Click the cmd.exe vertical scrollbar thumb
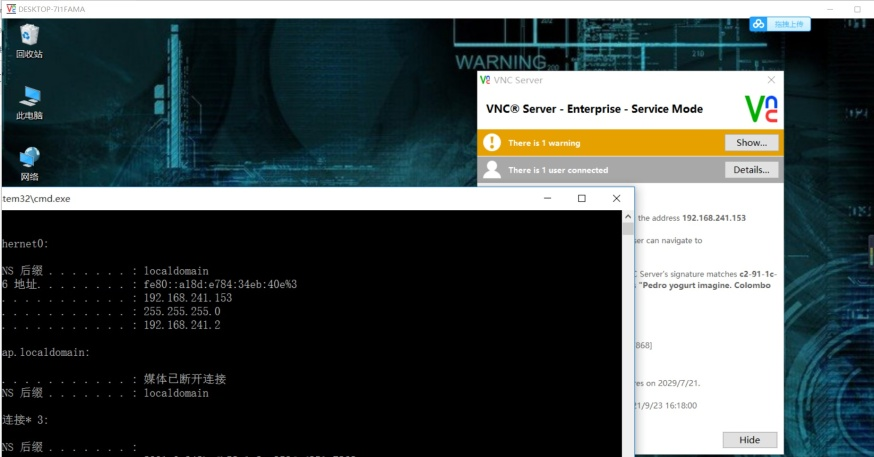The height and width of the screenshot is (457, 874). click(x=628, y=228)
